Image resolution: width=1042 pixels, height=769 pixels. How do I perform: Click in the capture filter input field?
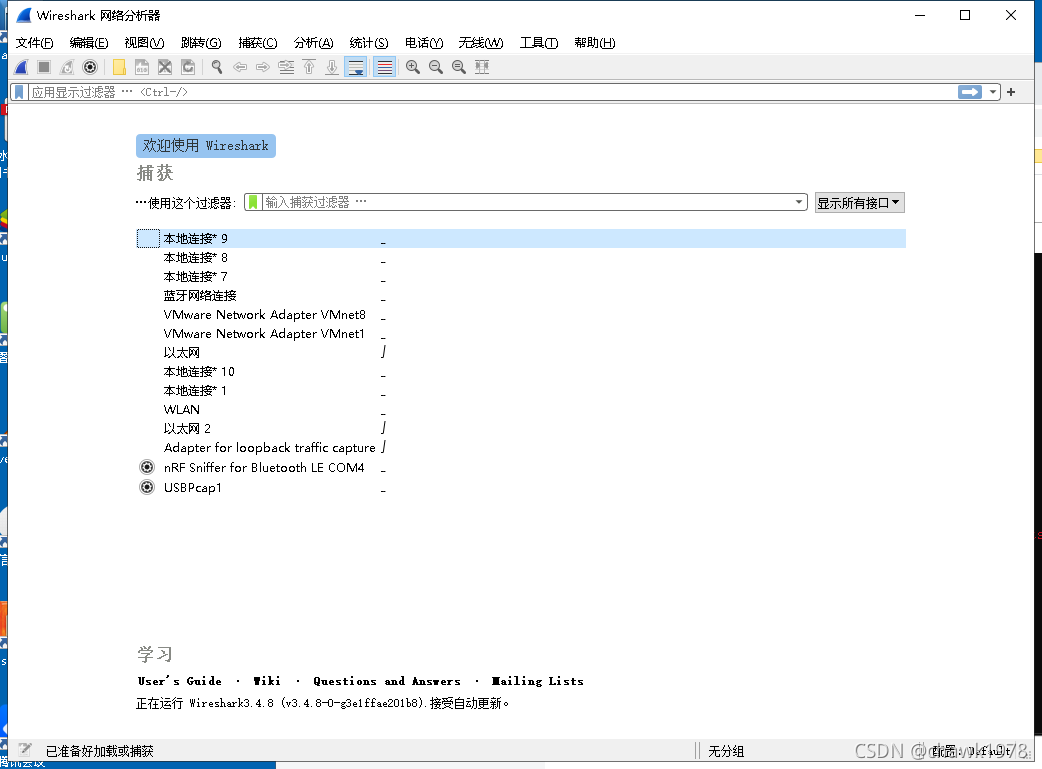(528, 202)
